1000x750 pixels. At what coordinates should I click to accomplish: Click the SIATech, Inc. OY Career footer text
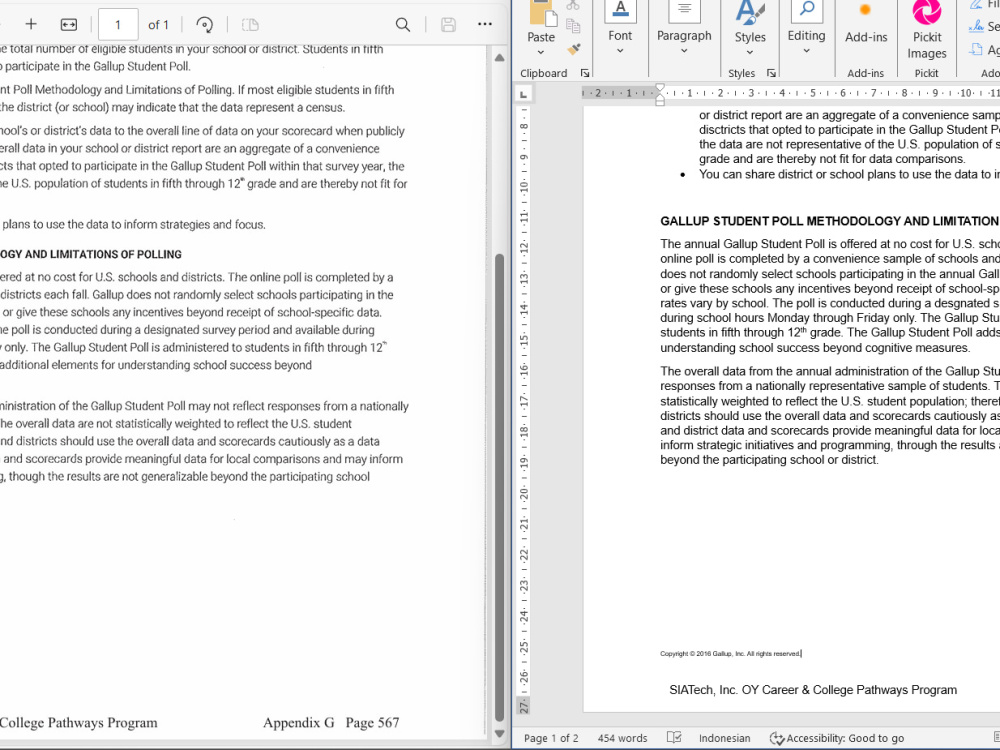(813, 690)
